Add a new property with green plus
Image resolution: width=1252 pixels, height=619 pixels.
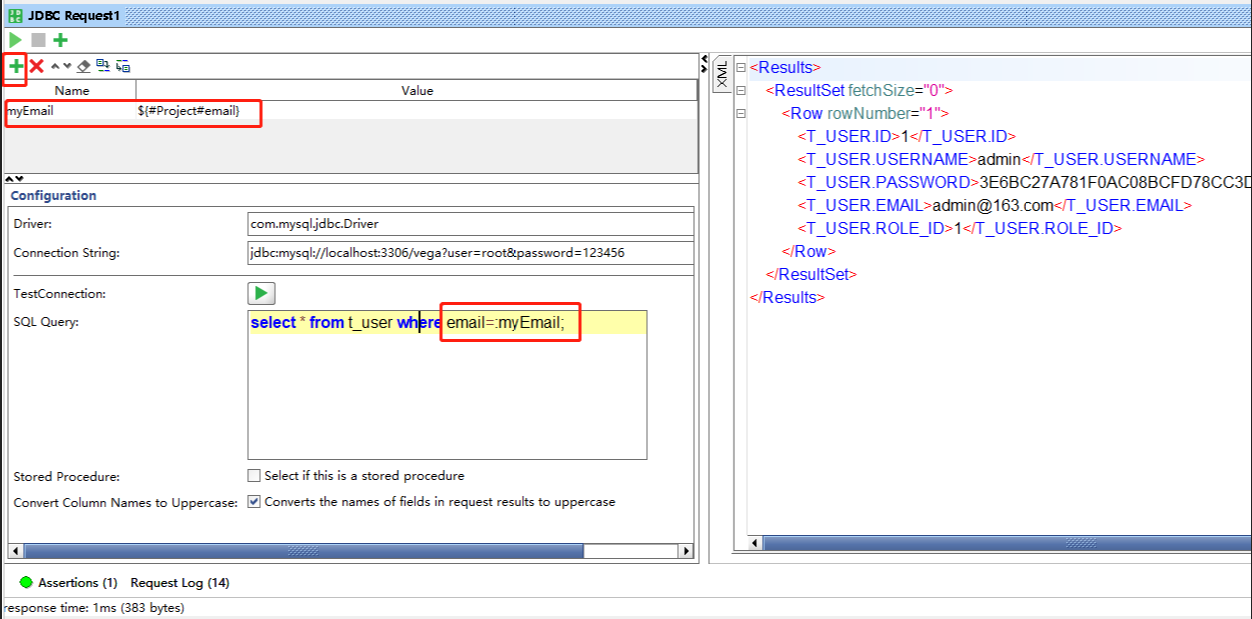(16, 66)
